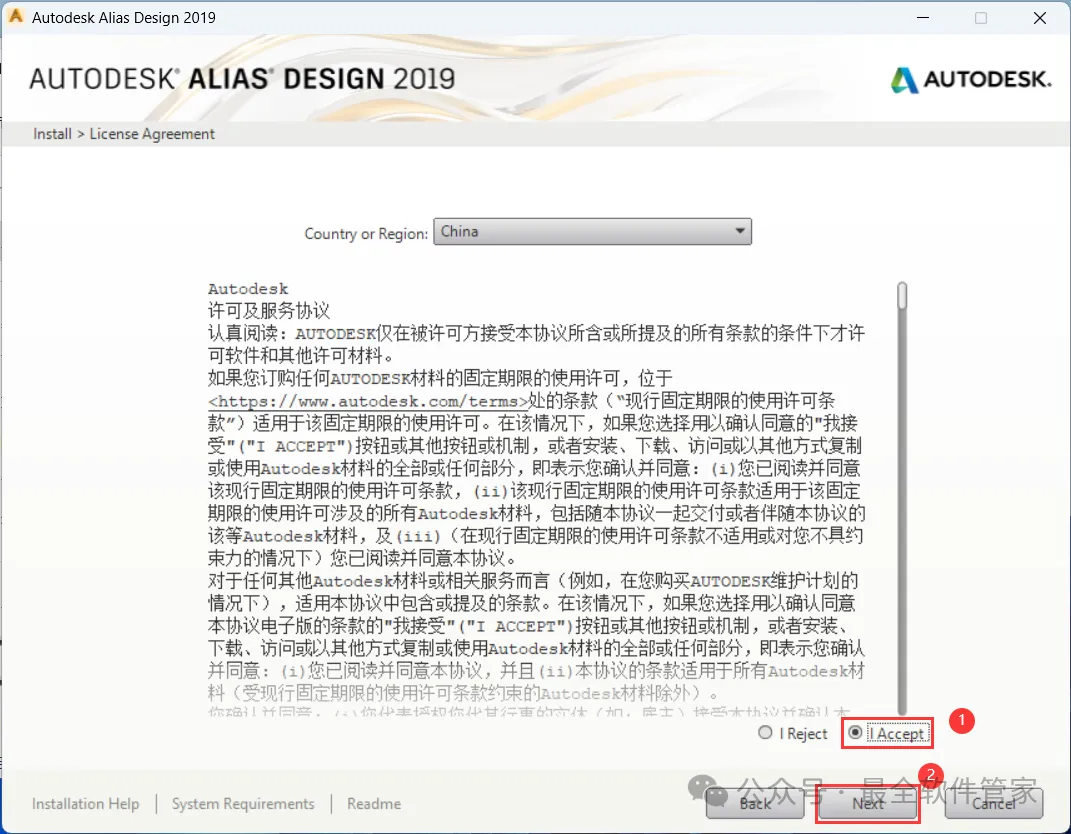Open the Readme link
The height and width of the screenshot is (834, 1071).
pyautogui.click(x=374, y=804)
